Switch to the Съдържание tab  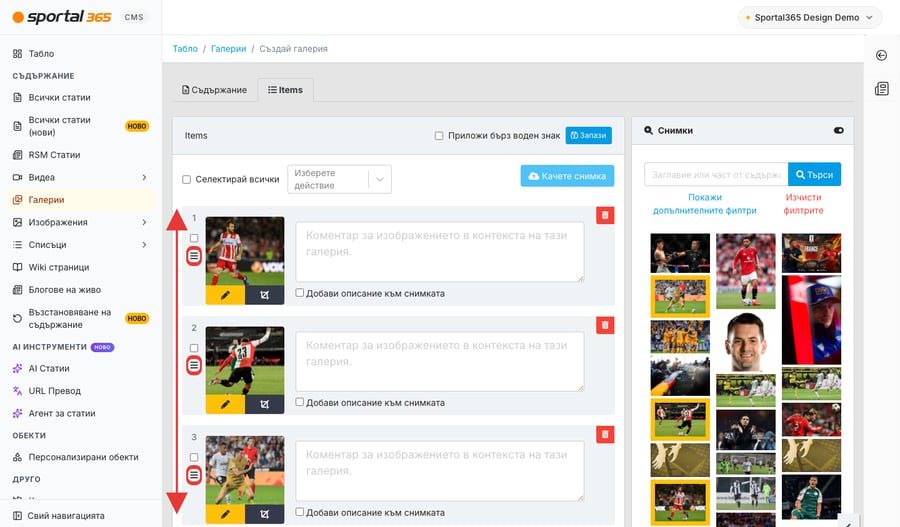click(x=215, y=90)
